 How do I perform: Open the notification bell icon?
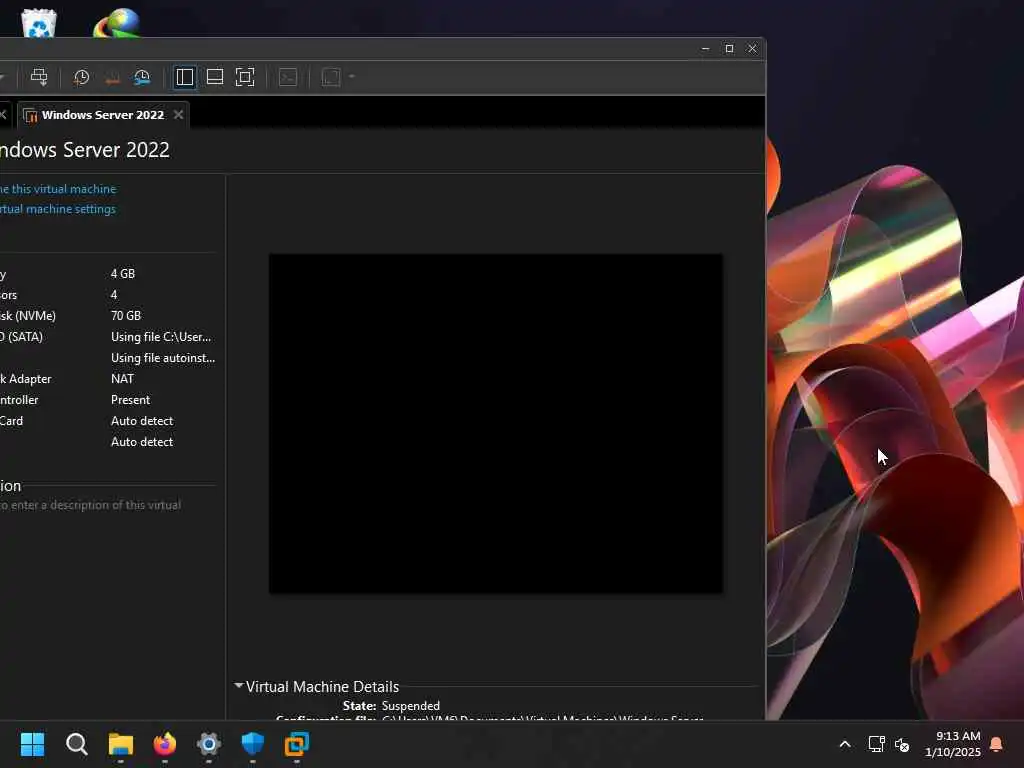tap(997, 744)
